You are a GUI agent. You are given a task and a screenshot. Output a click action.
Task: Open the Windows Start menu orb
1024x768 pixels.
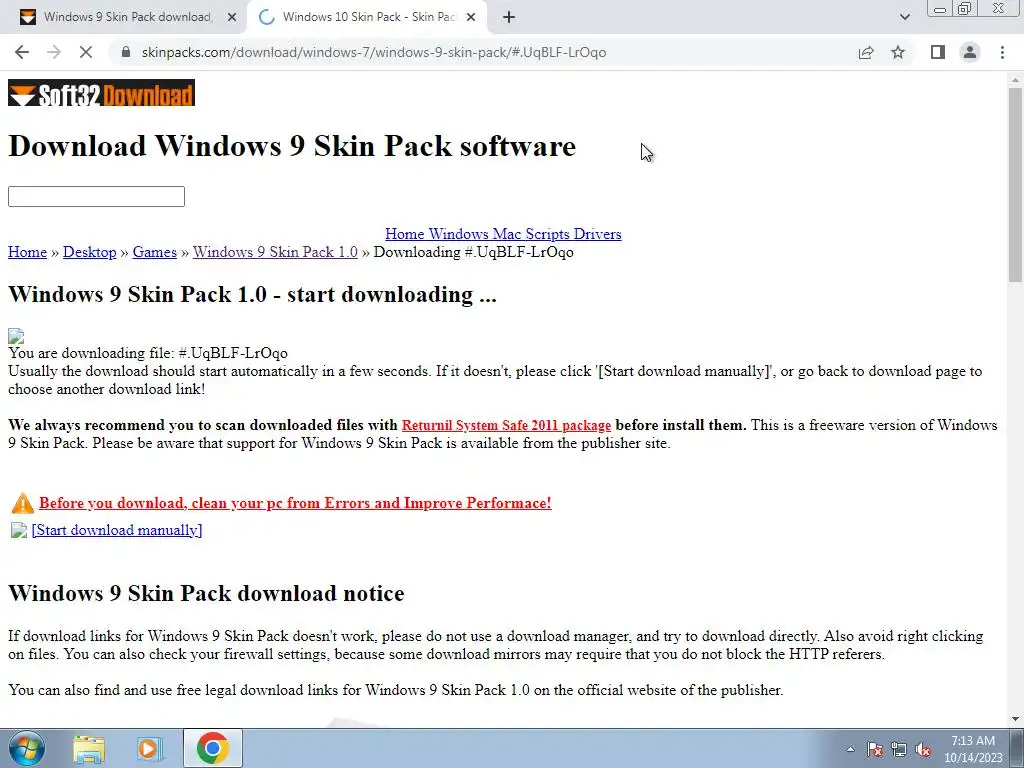(26, 748)
